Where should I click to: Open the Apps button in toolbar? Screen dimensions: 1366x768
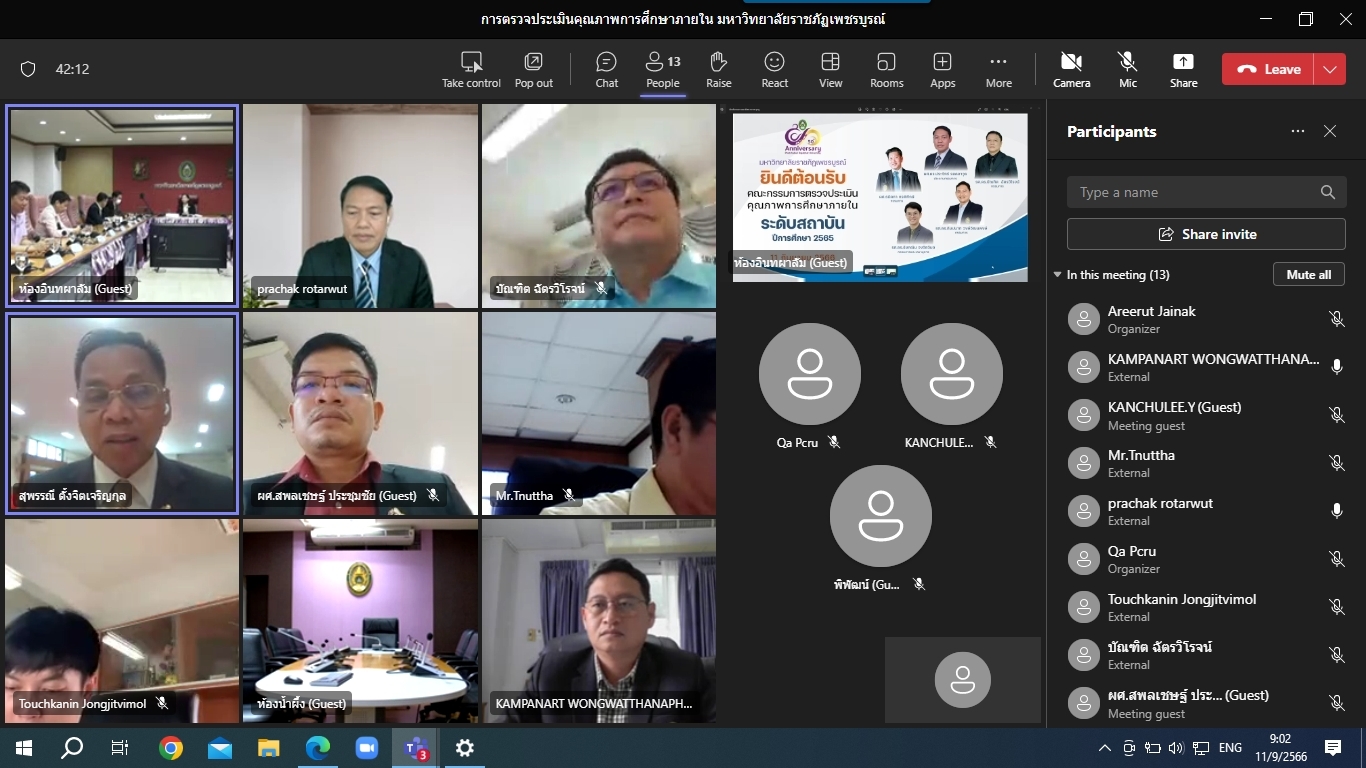click(942, 69)
